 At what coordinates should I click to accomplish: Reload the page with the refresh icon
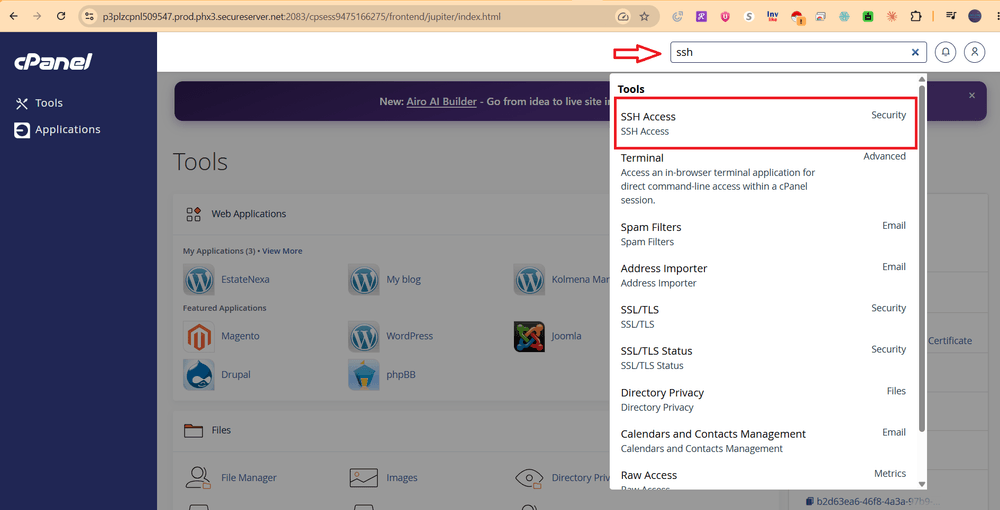[x=61, y=17]
